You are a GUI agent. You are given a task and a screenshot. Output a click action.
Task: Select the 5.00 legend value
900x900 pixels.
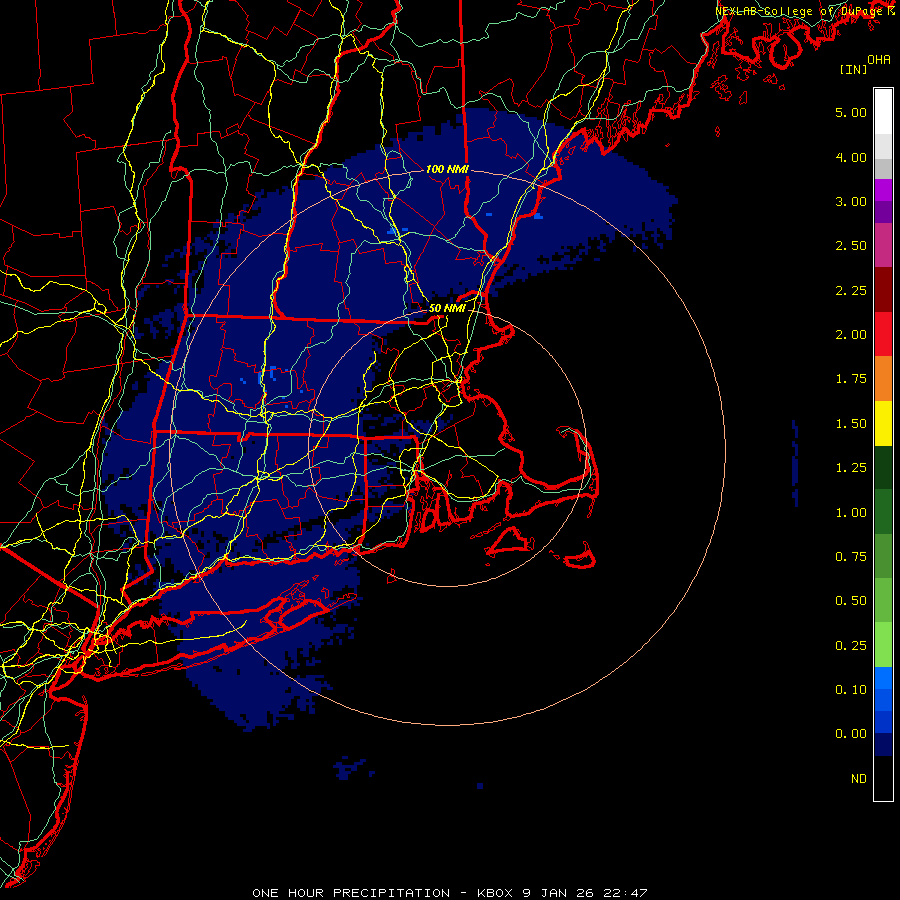tap(851, 112)
